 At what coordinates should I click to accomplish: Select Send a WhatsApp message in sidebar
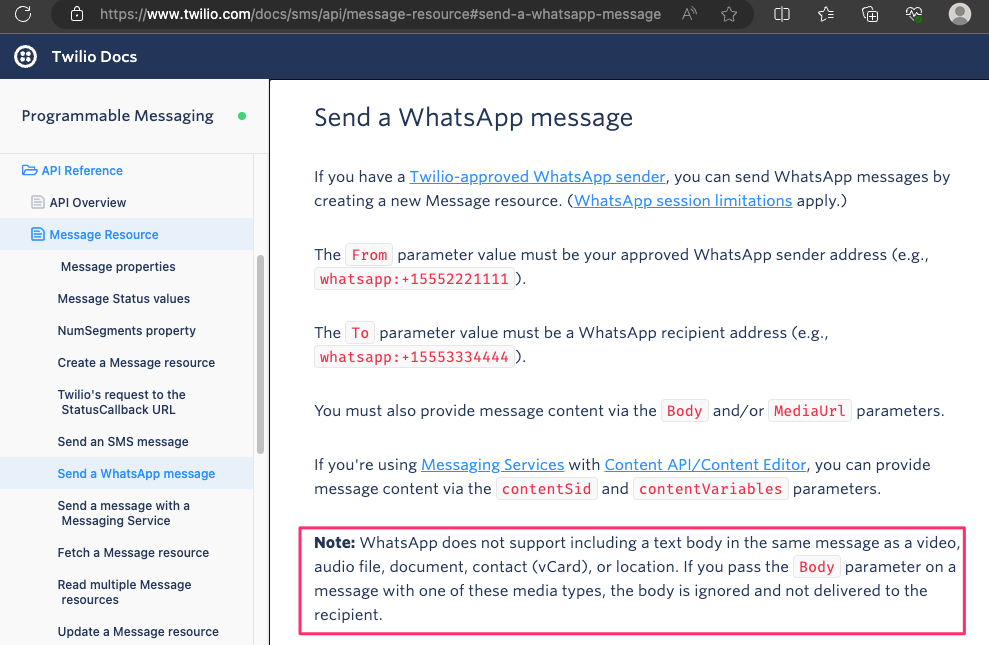click(x=136, y=474)
